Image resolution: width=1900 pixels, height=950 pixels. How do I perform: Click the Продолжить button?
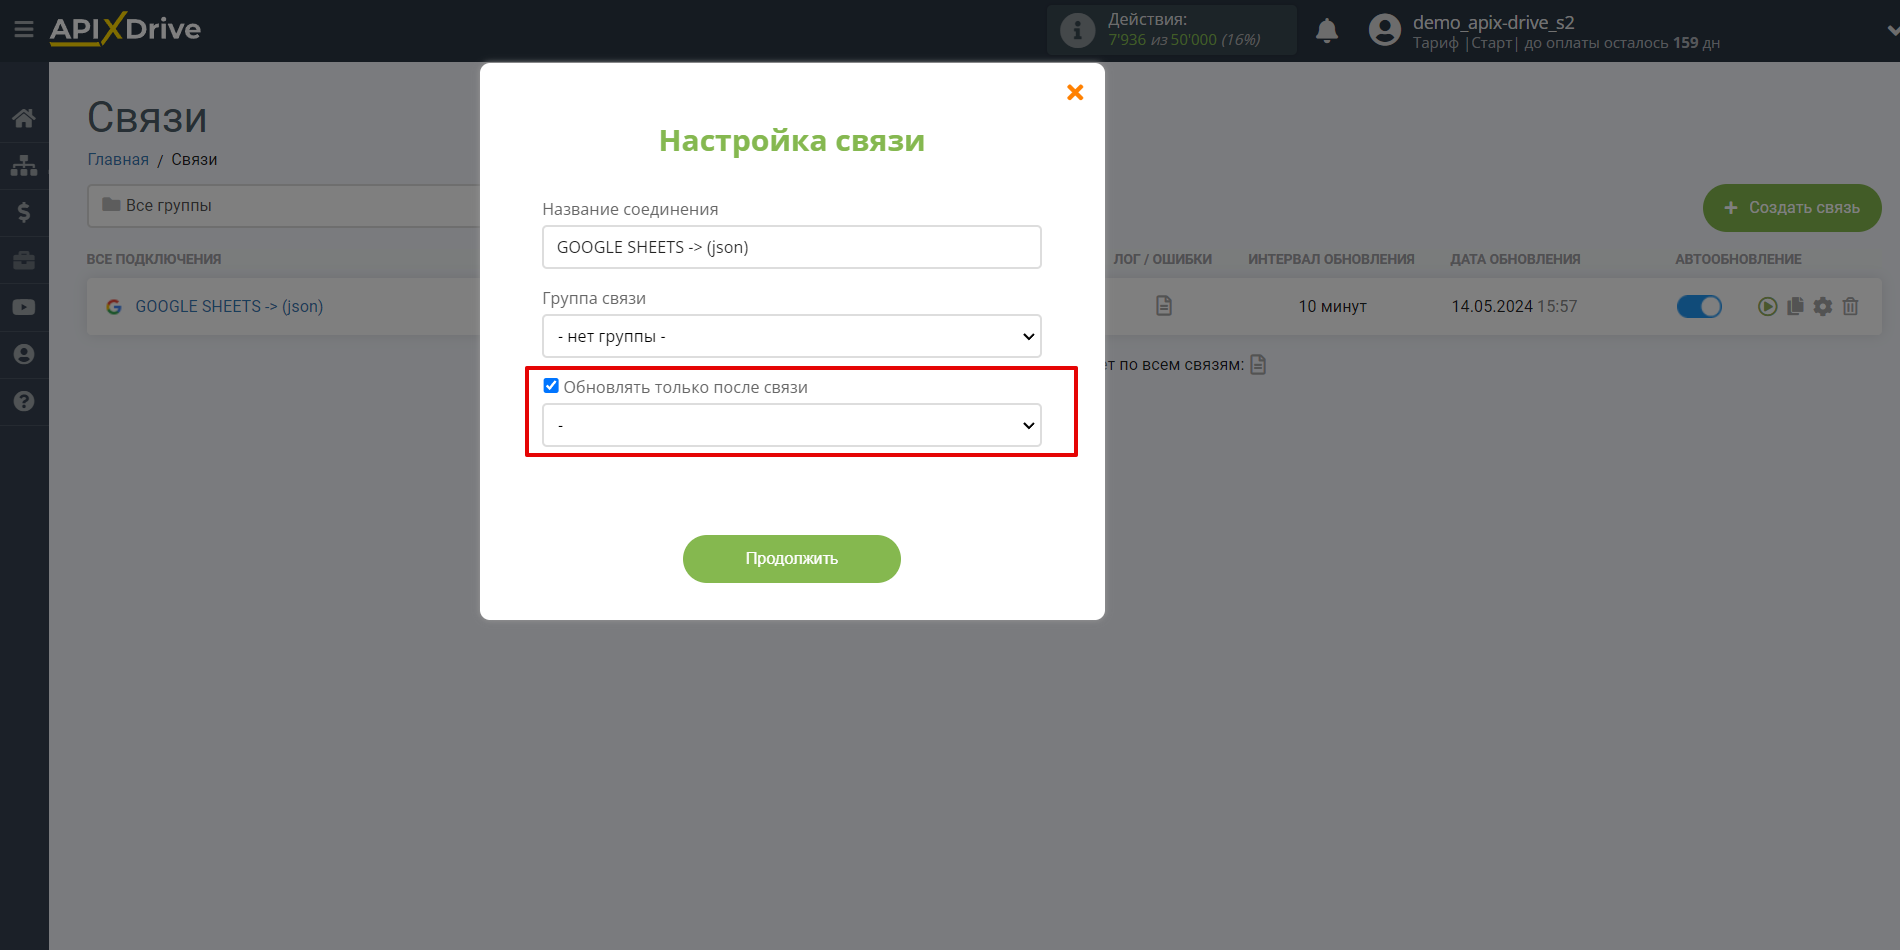[x=791, y=558]
